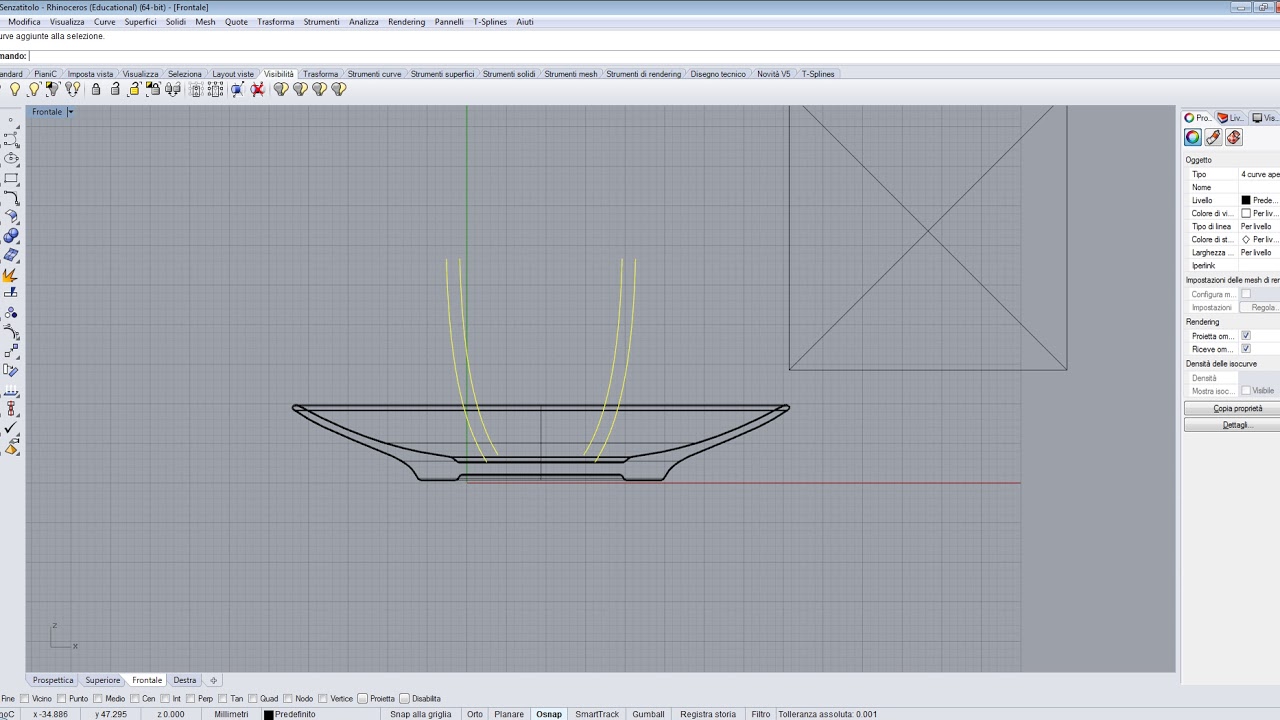Screen dimensions: 1280x720
Task: Click the Unlock objects open padlock icon
Action: tap(115, 89)
